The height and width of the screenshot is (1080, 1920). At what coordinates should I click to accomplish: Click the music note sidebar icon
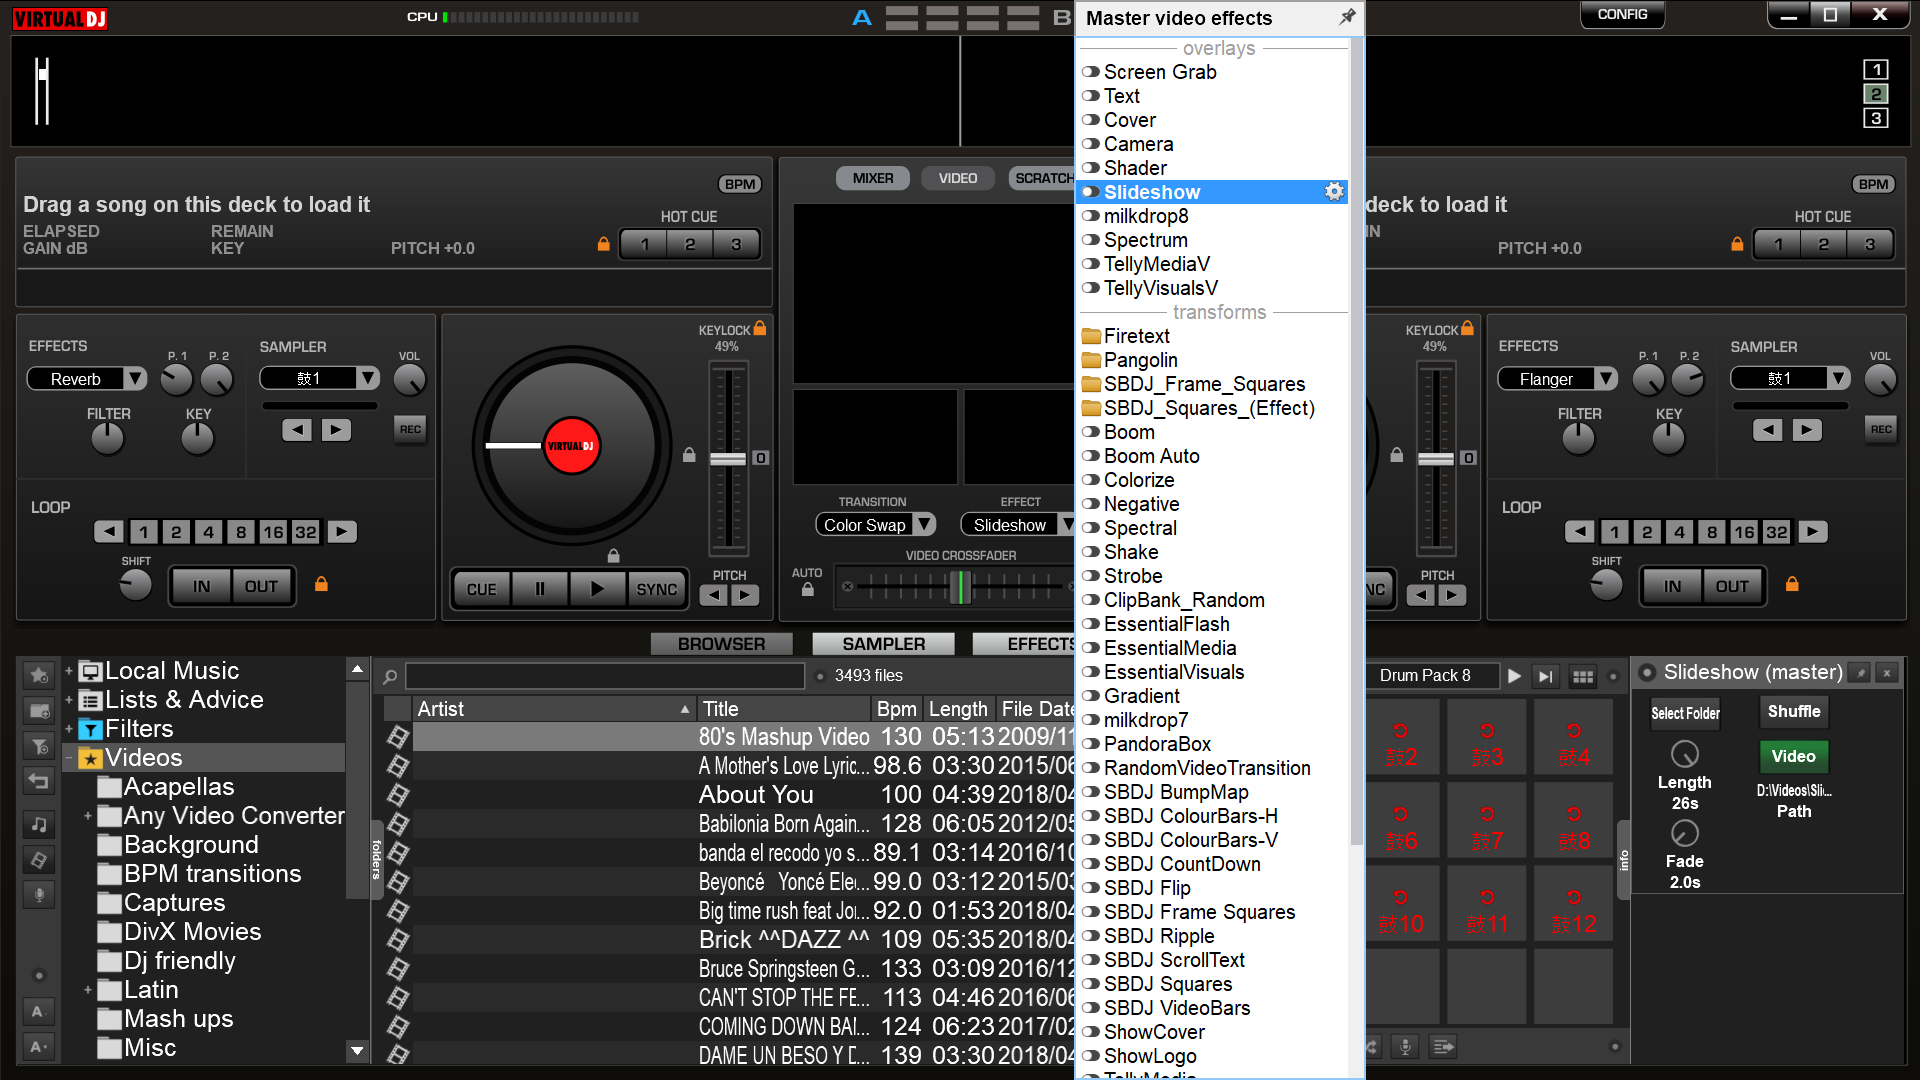coord(39,824)
